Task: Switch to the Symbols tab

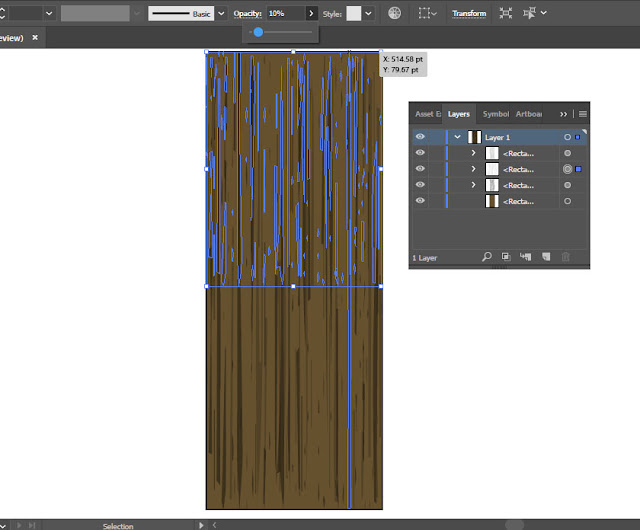Action: (496, 114)
